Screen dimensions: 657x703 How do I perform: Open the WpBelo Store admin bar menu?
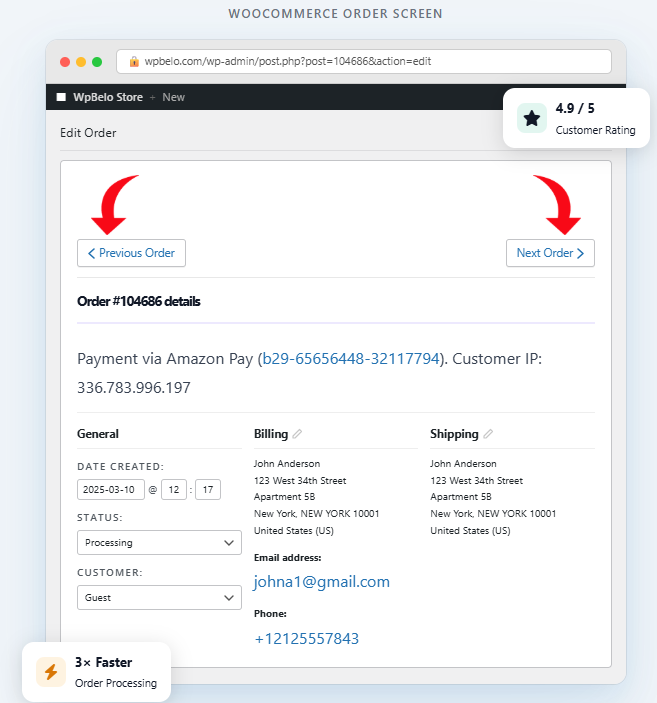tap(108, 97)
